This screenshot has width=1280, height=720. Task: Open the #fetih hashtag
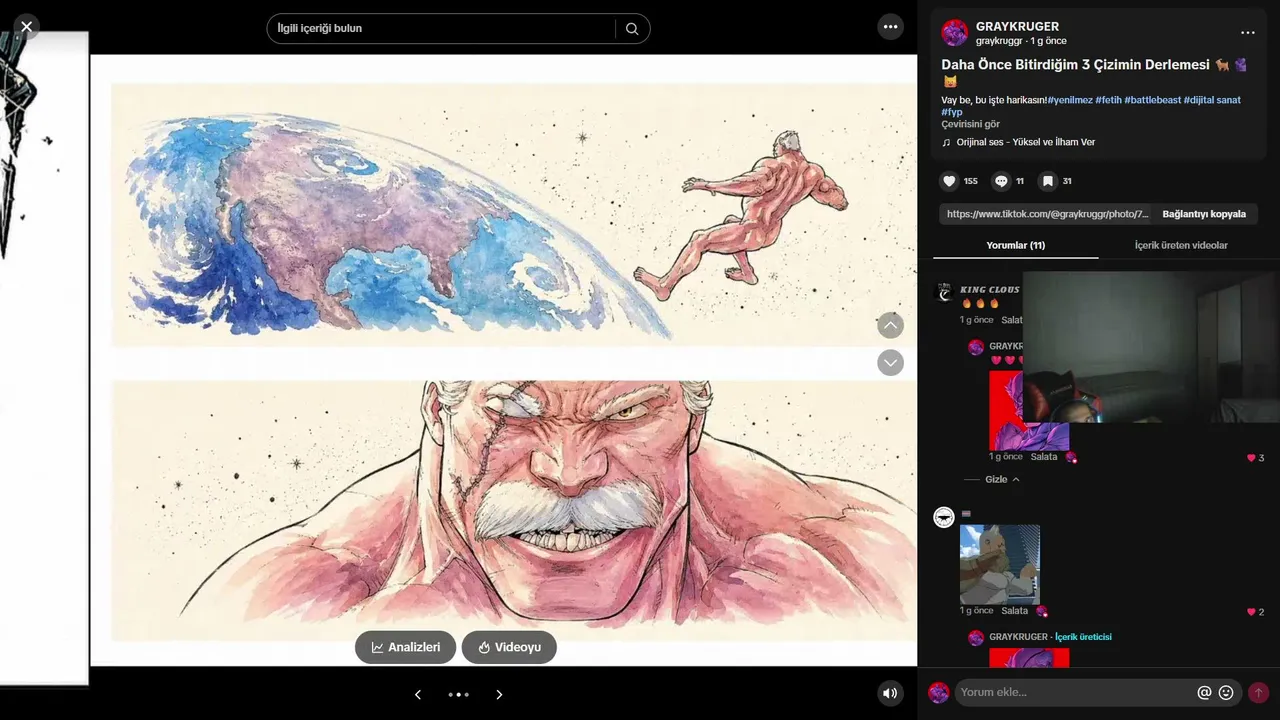coord(1108,100)
